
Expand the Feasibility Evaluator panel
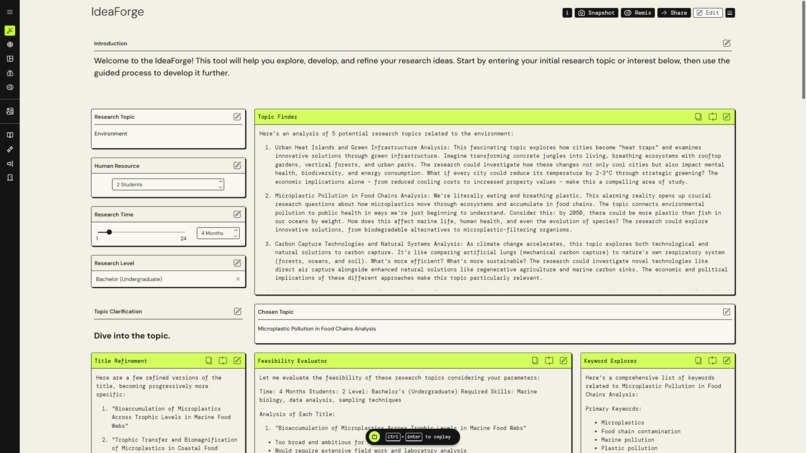[549, 360]
